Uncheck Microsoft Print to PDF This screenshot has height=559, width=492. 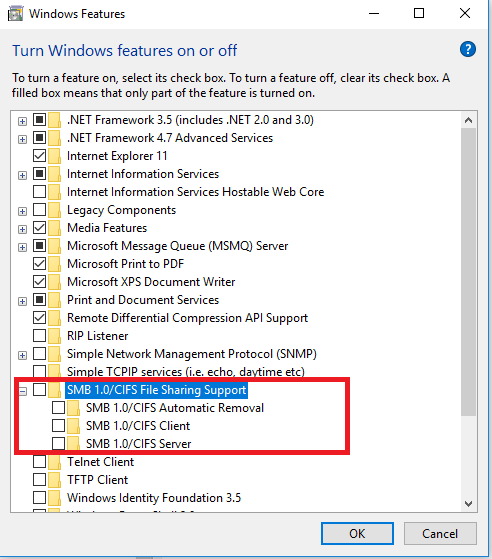click(x=40, y=264)
